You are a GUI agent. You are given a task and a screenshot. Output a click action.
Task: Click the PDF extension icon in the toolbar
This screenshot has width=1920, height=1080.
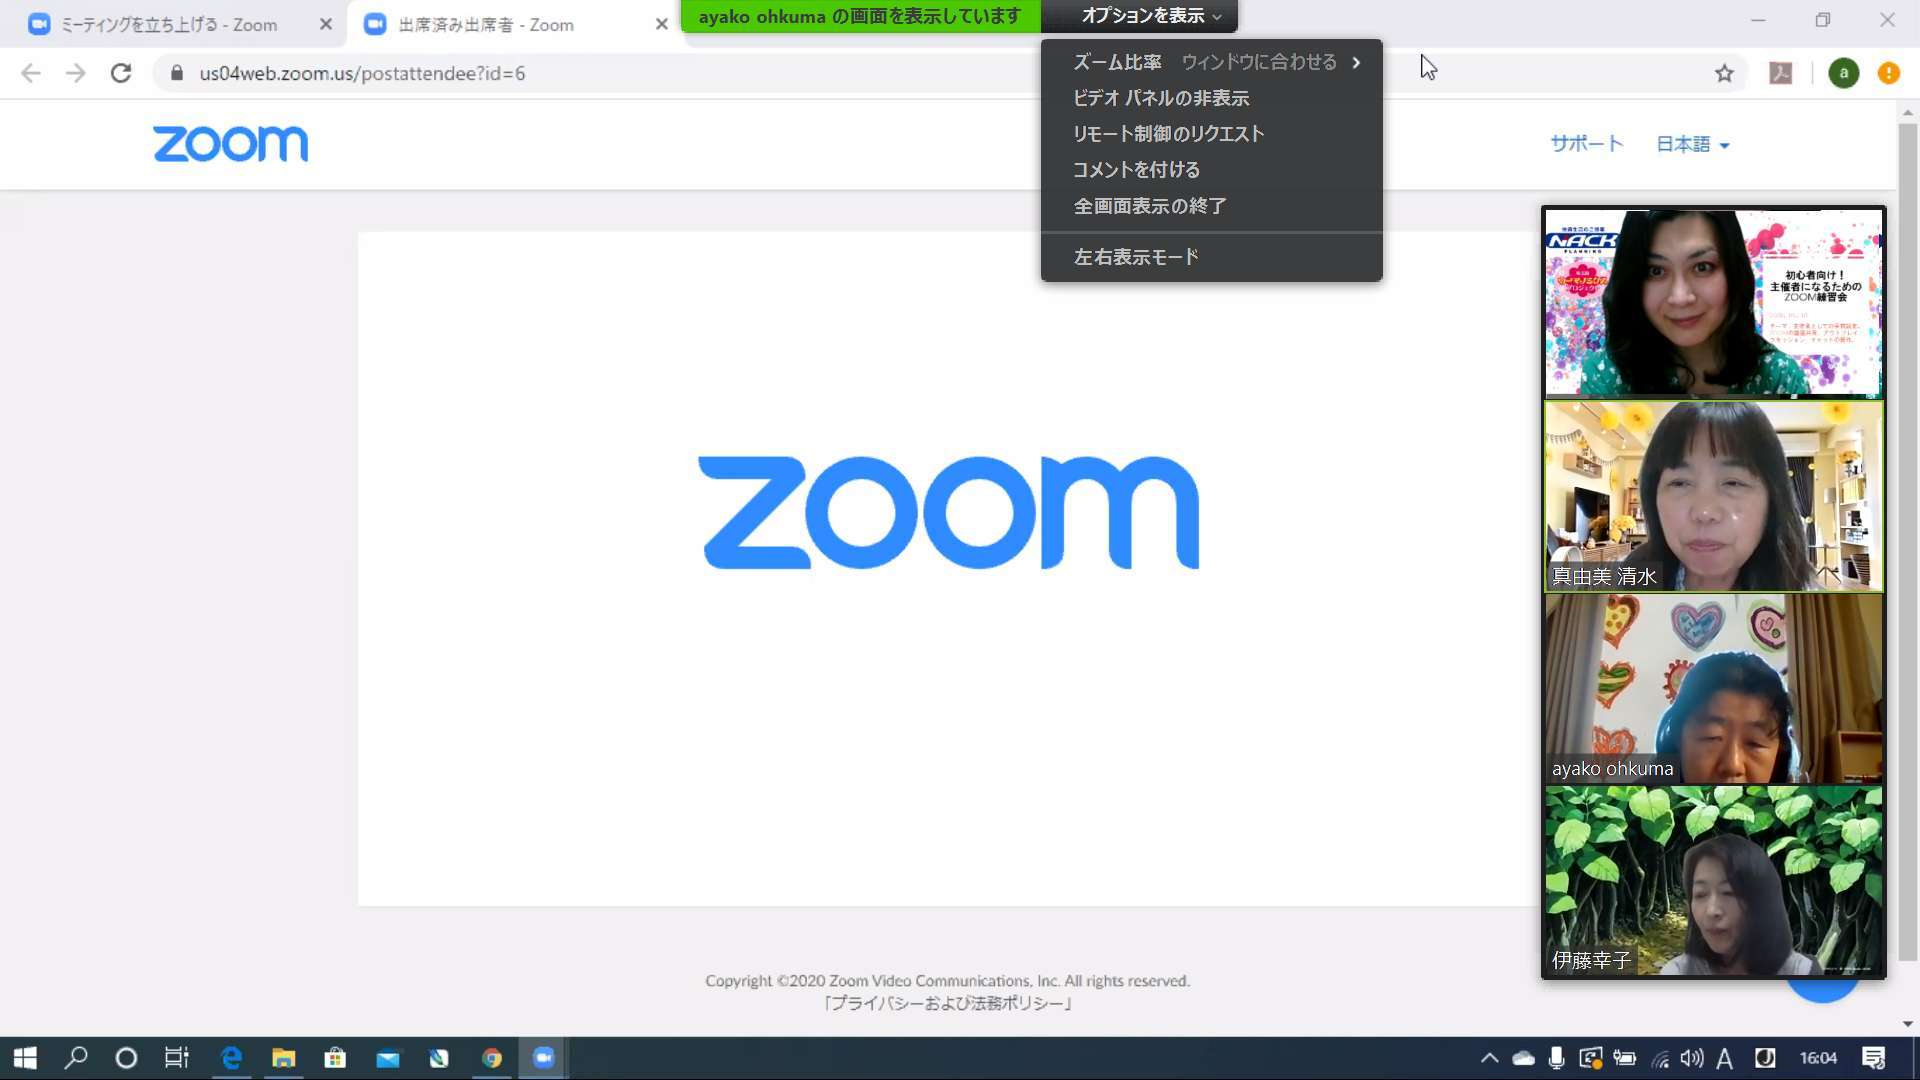[1781, 73]
